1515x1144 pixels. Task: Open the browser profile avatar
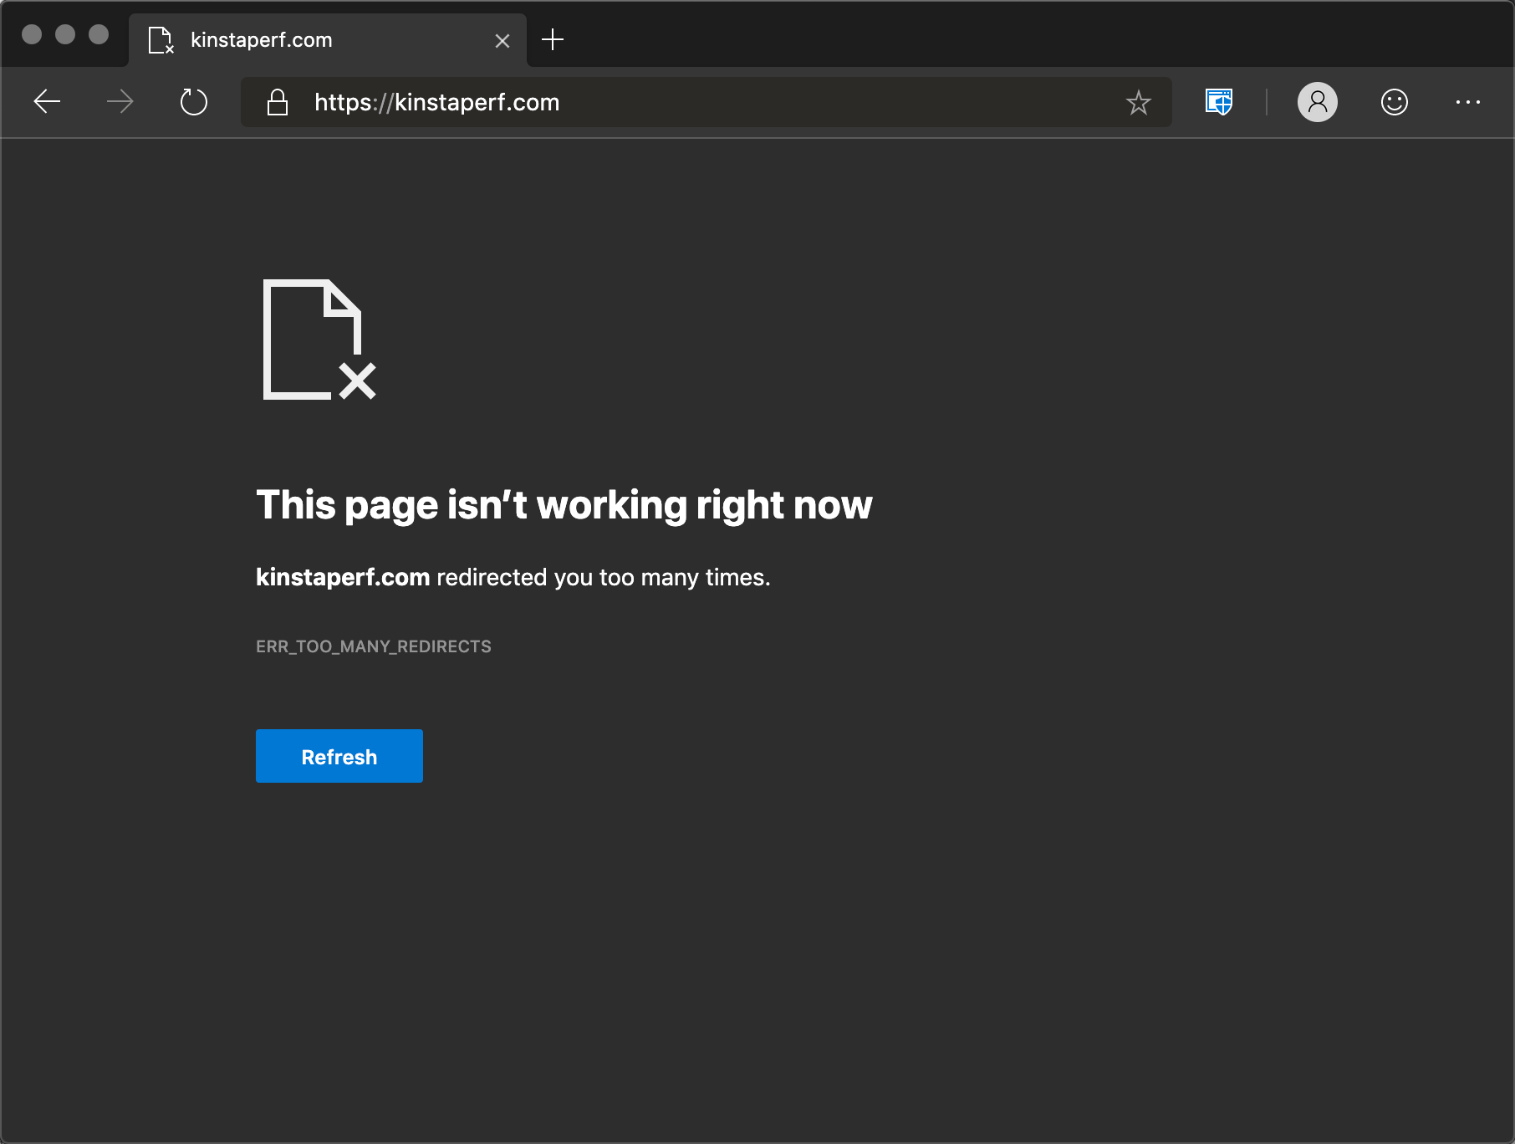click(1317, 101)
